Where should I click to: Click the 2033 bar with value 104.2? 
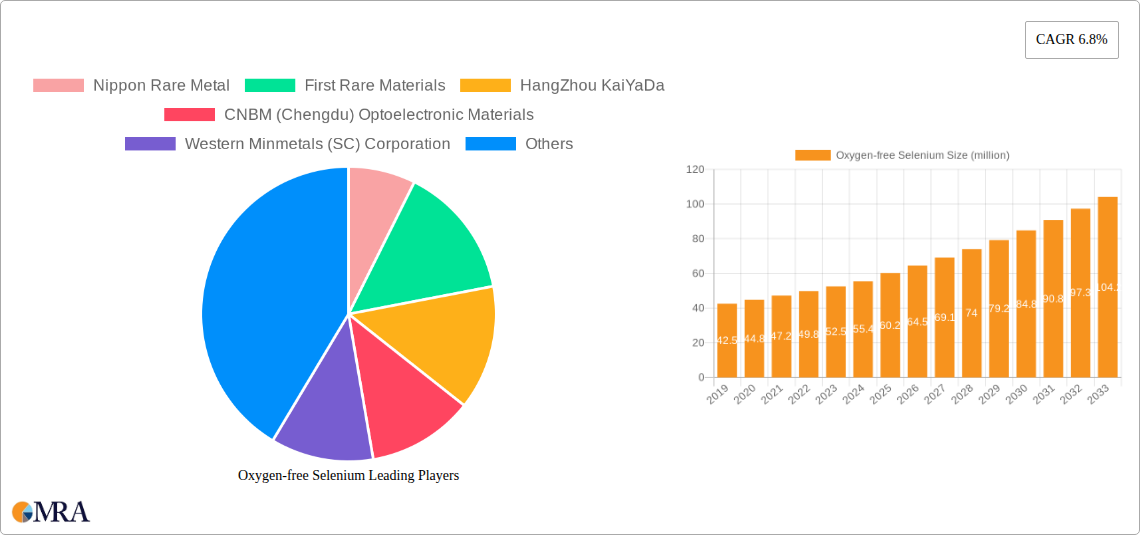[x=1107, y=287]
